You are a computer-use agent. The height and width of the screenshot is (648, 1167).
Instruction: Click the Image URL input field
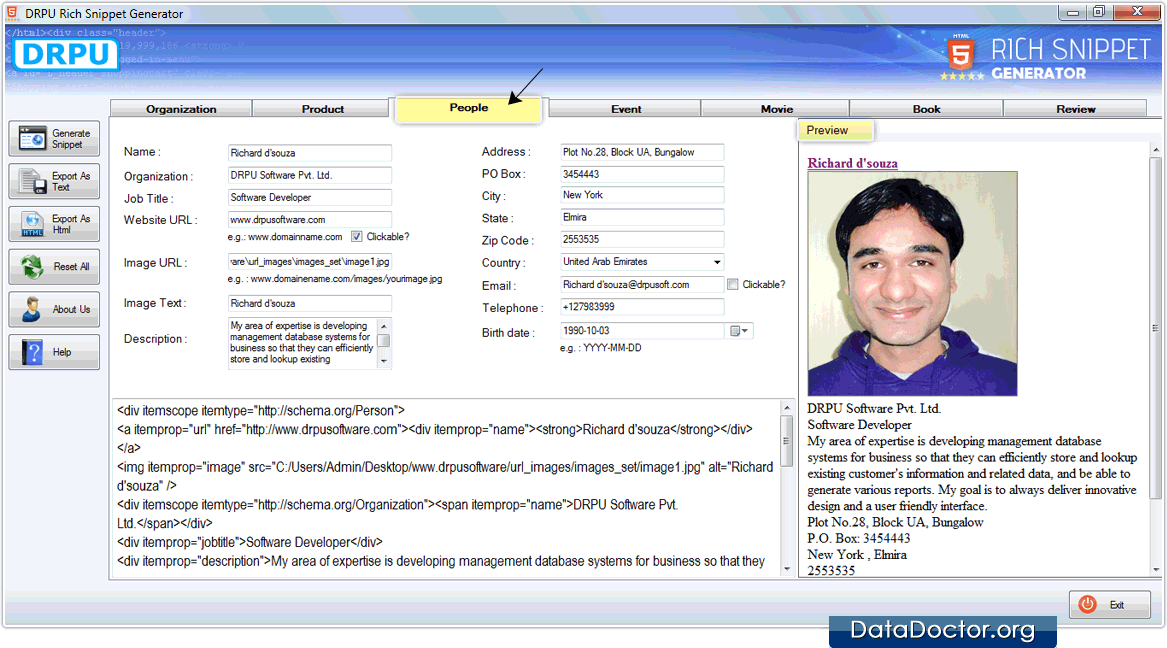310,262
